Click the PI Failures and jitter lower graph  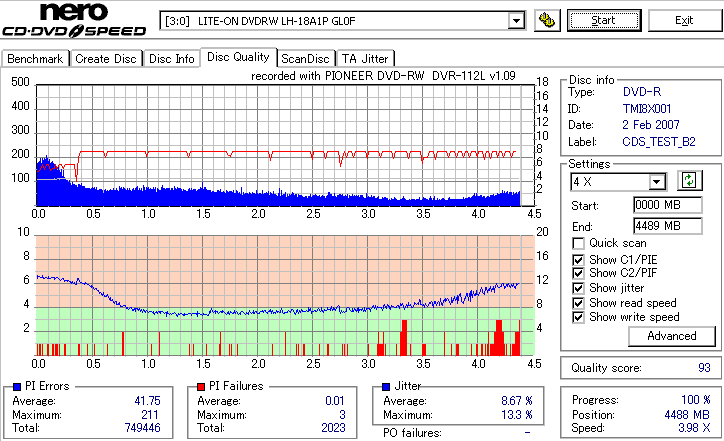pos(285,296)
